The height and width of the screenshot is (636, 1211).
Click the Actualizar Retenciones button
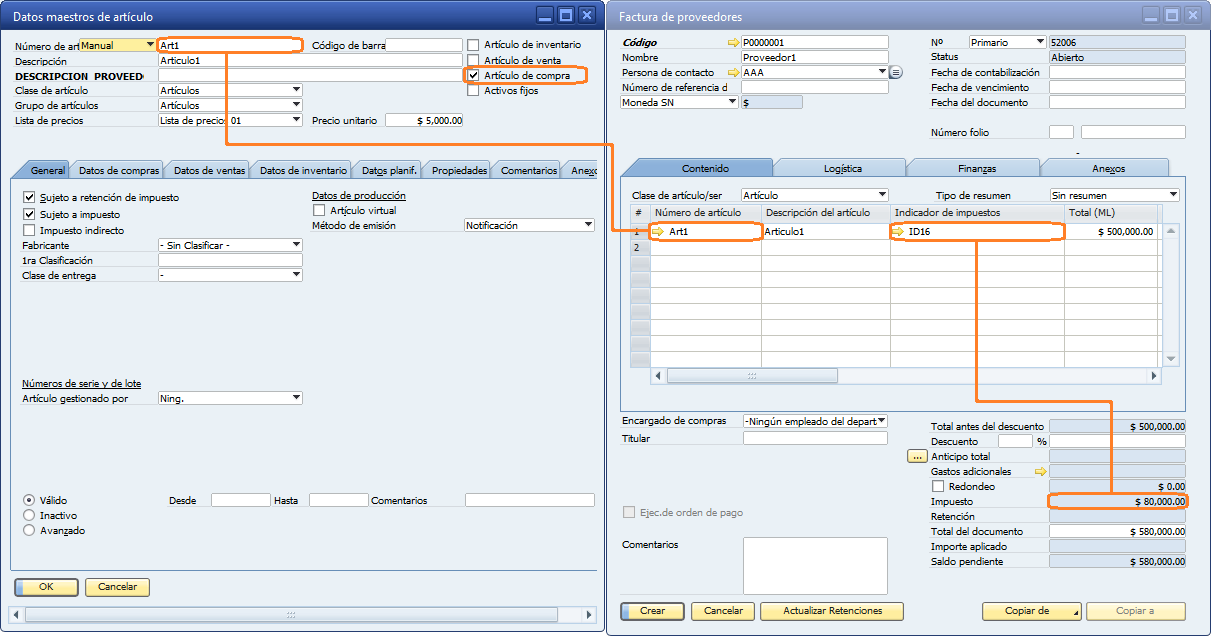click(x=832, y=611)
